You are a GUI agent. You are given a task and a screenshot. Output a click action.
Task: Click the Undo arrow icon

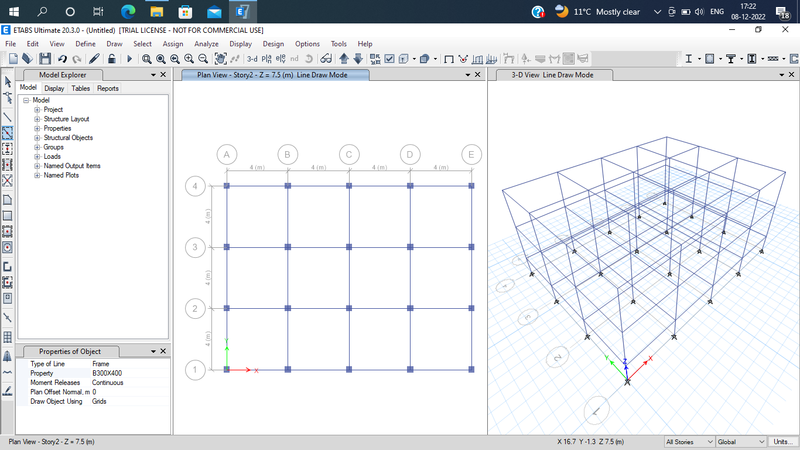pos(62,59)
